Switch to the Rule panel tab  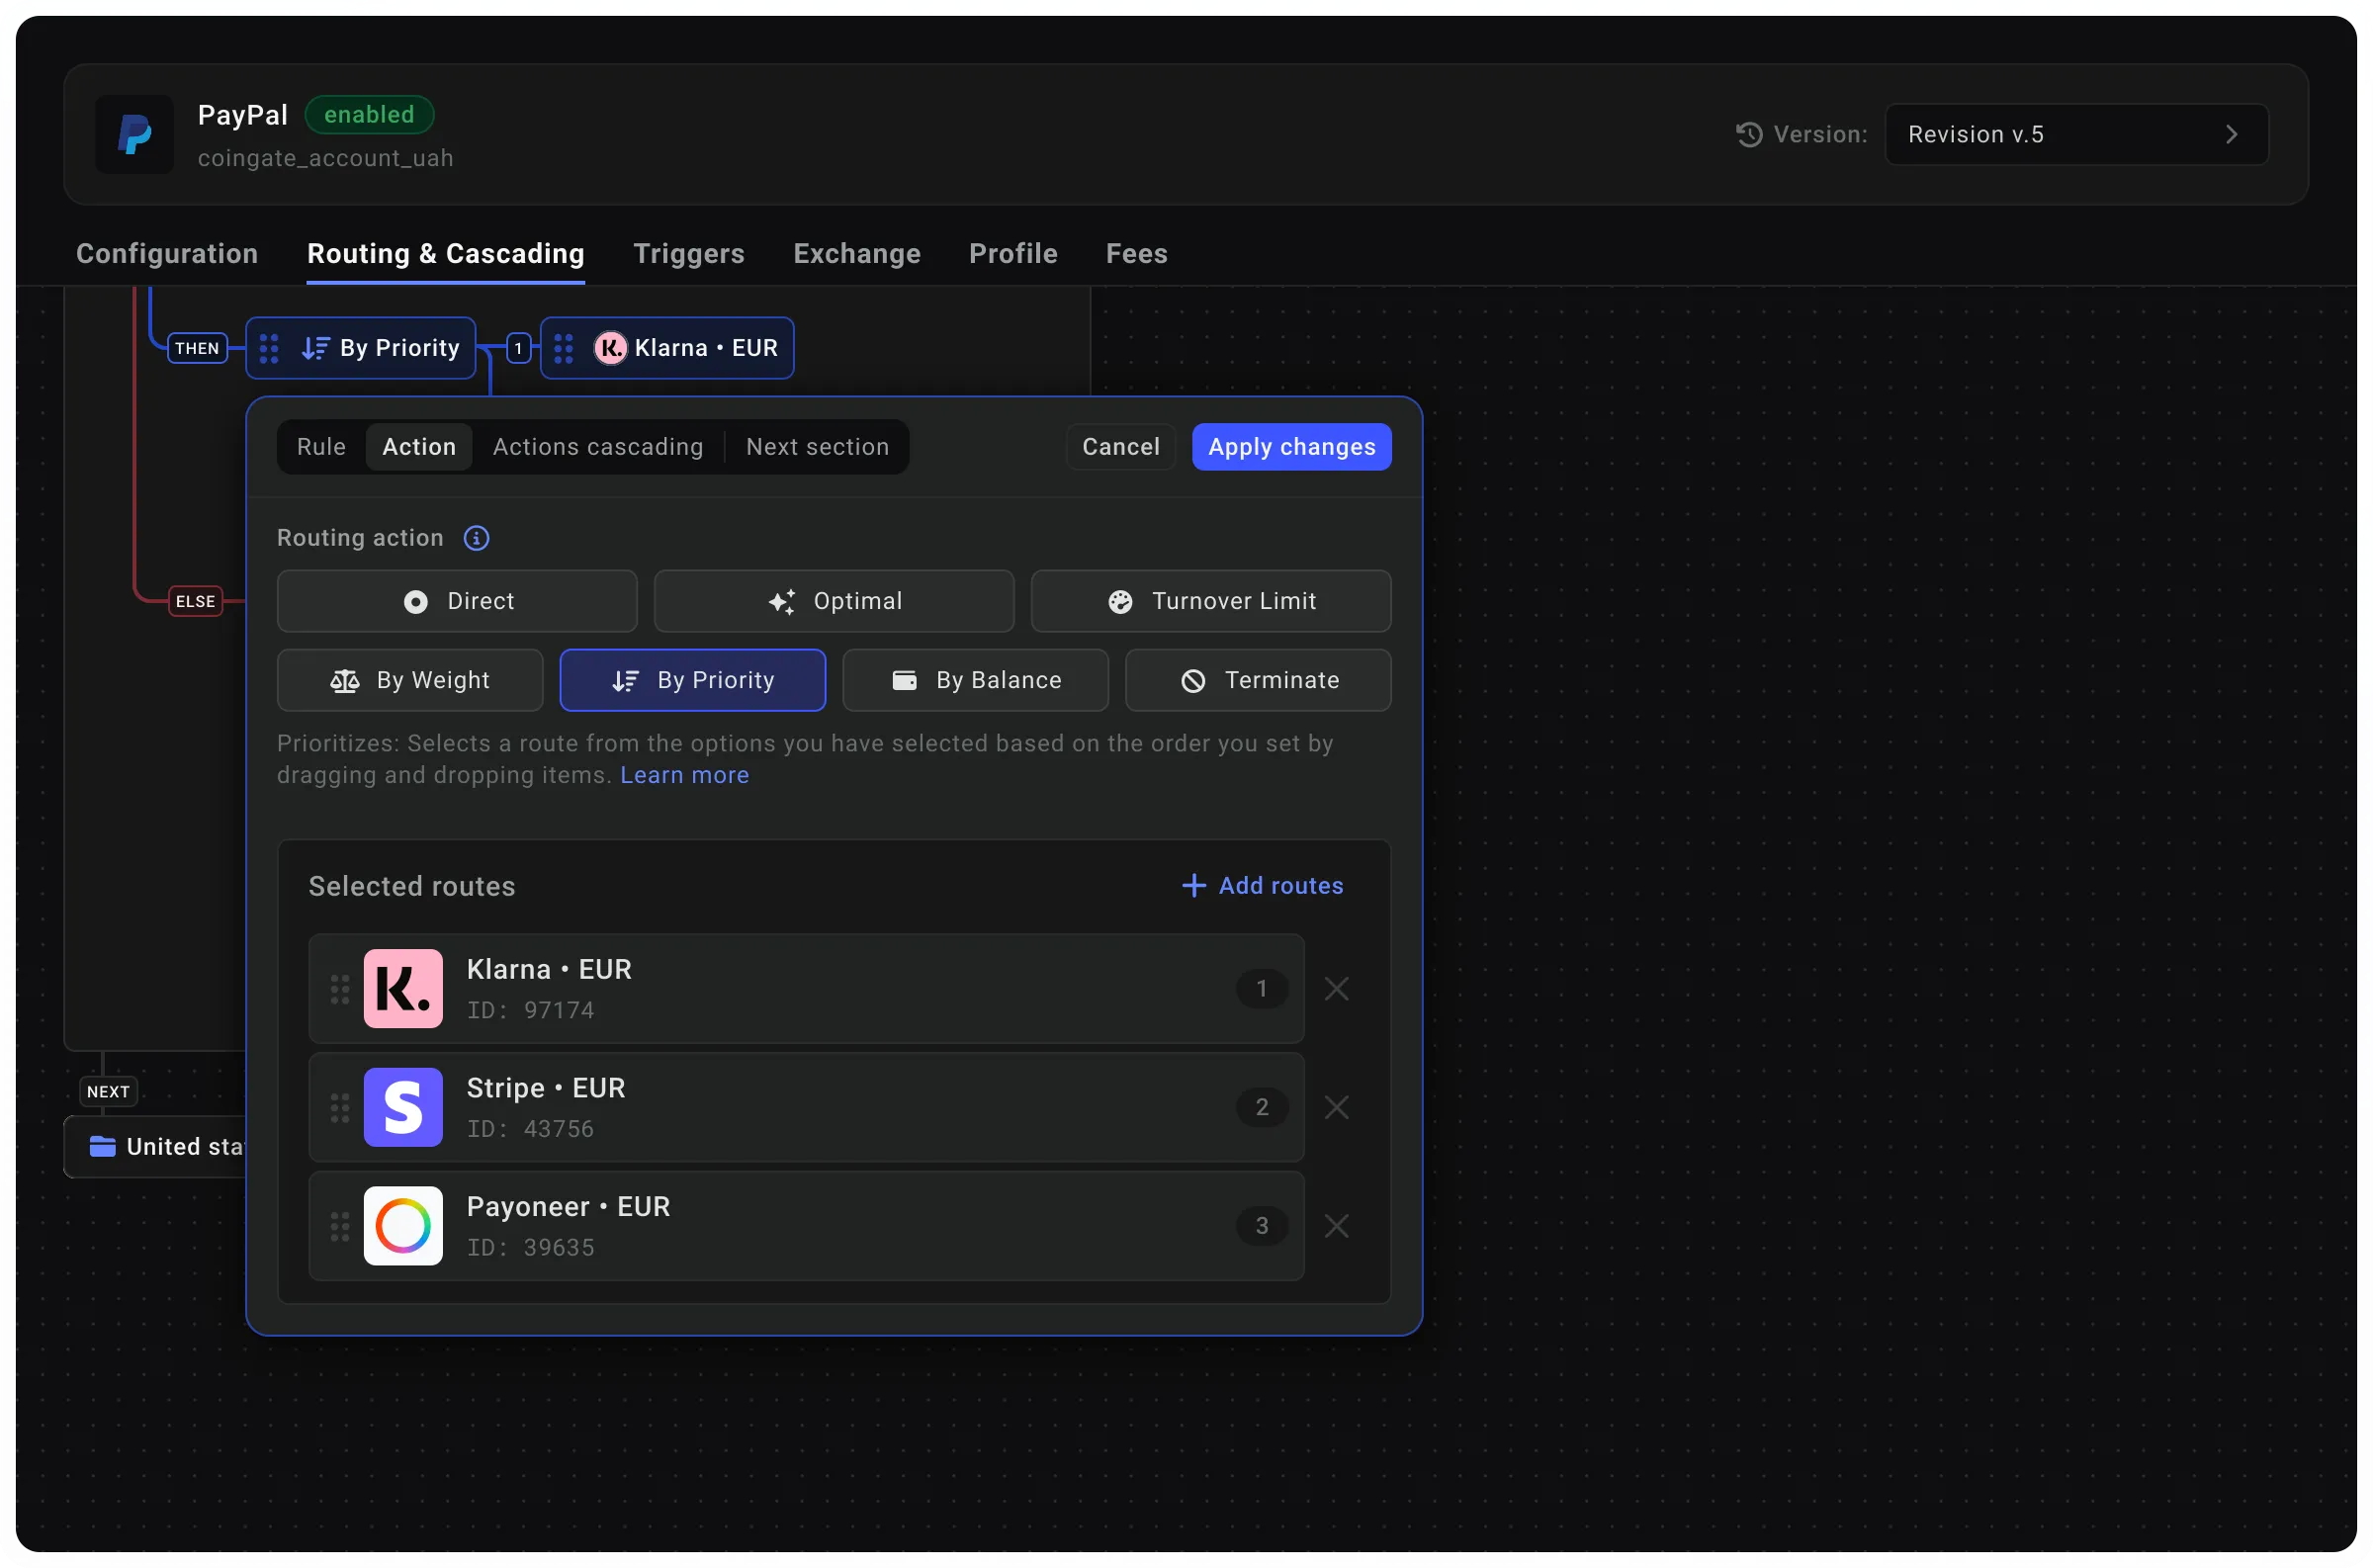(x=321, y=447)
